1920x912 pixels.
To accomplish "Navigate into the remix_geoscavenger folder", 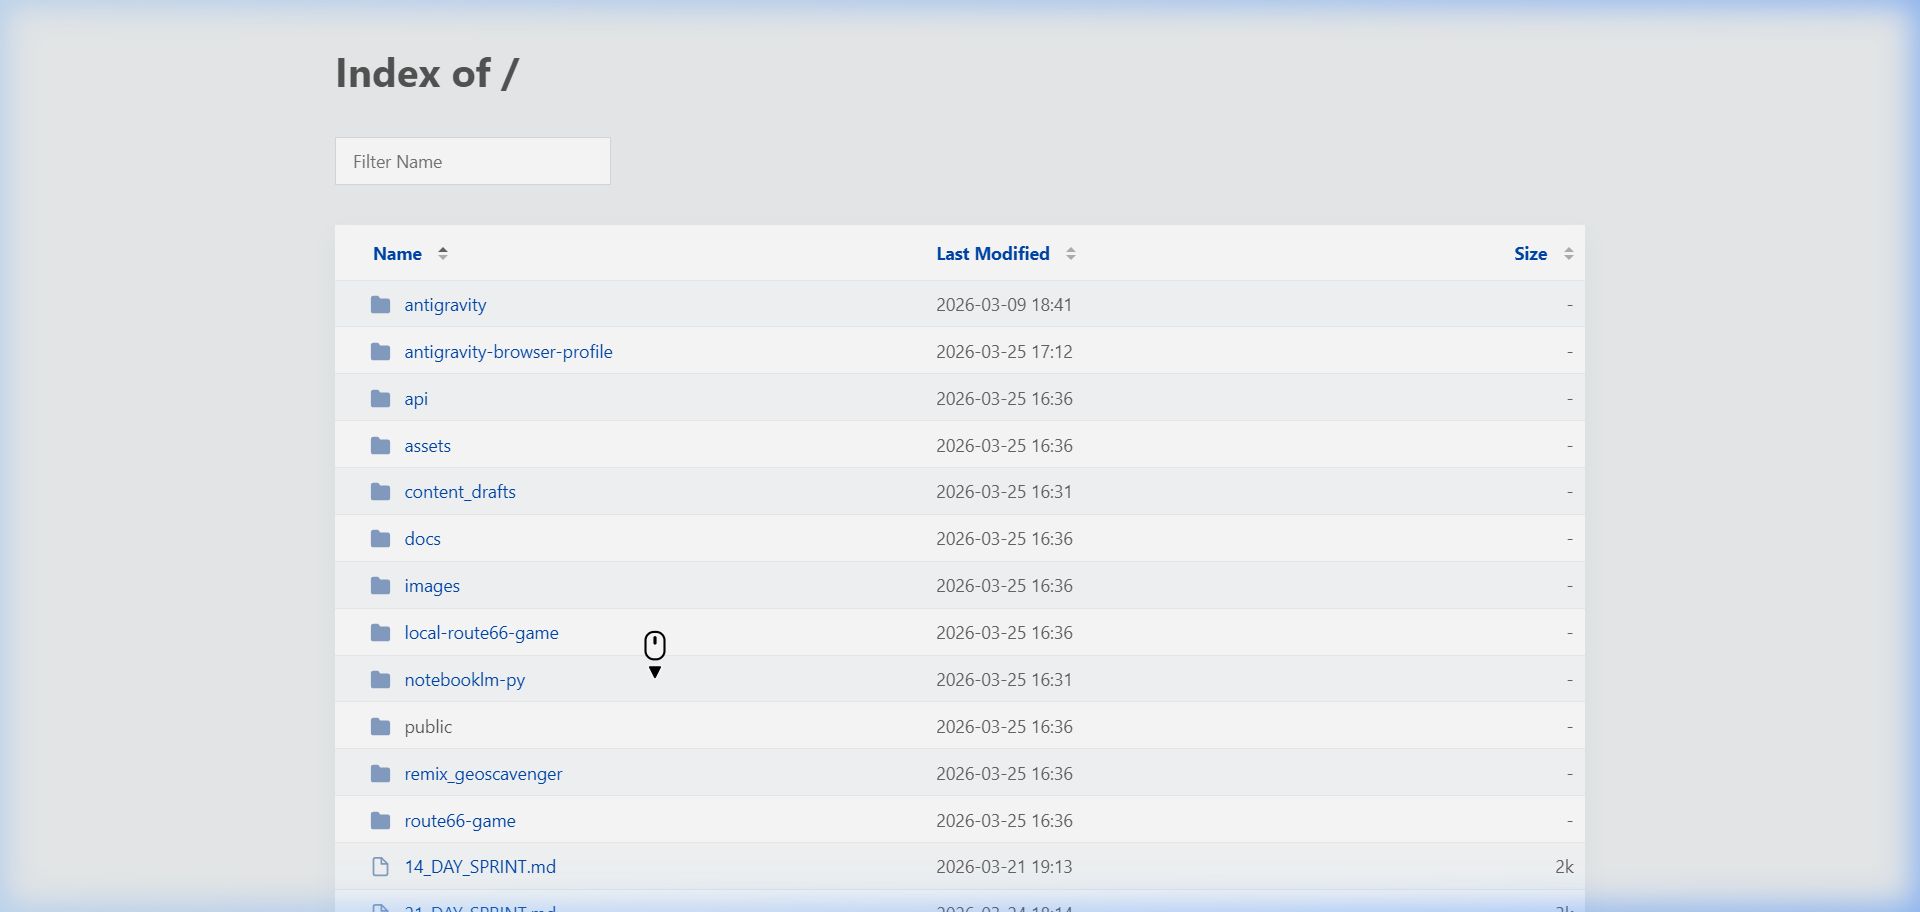I will 483,774.
